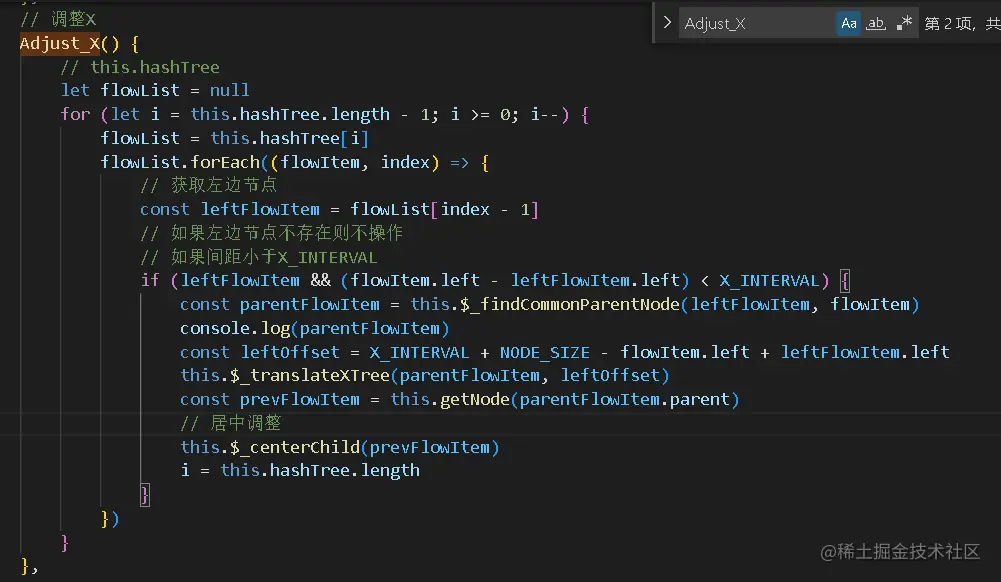Click the highlighted closing brace of if block
The width and height of the screenshot is (1001, 582).
coord(145,495)
